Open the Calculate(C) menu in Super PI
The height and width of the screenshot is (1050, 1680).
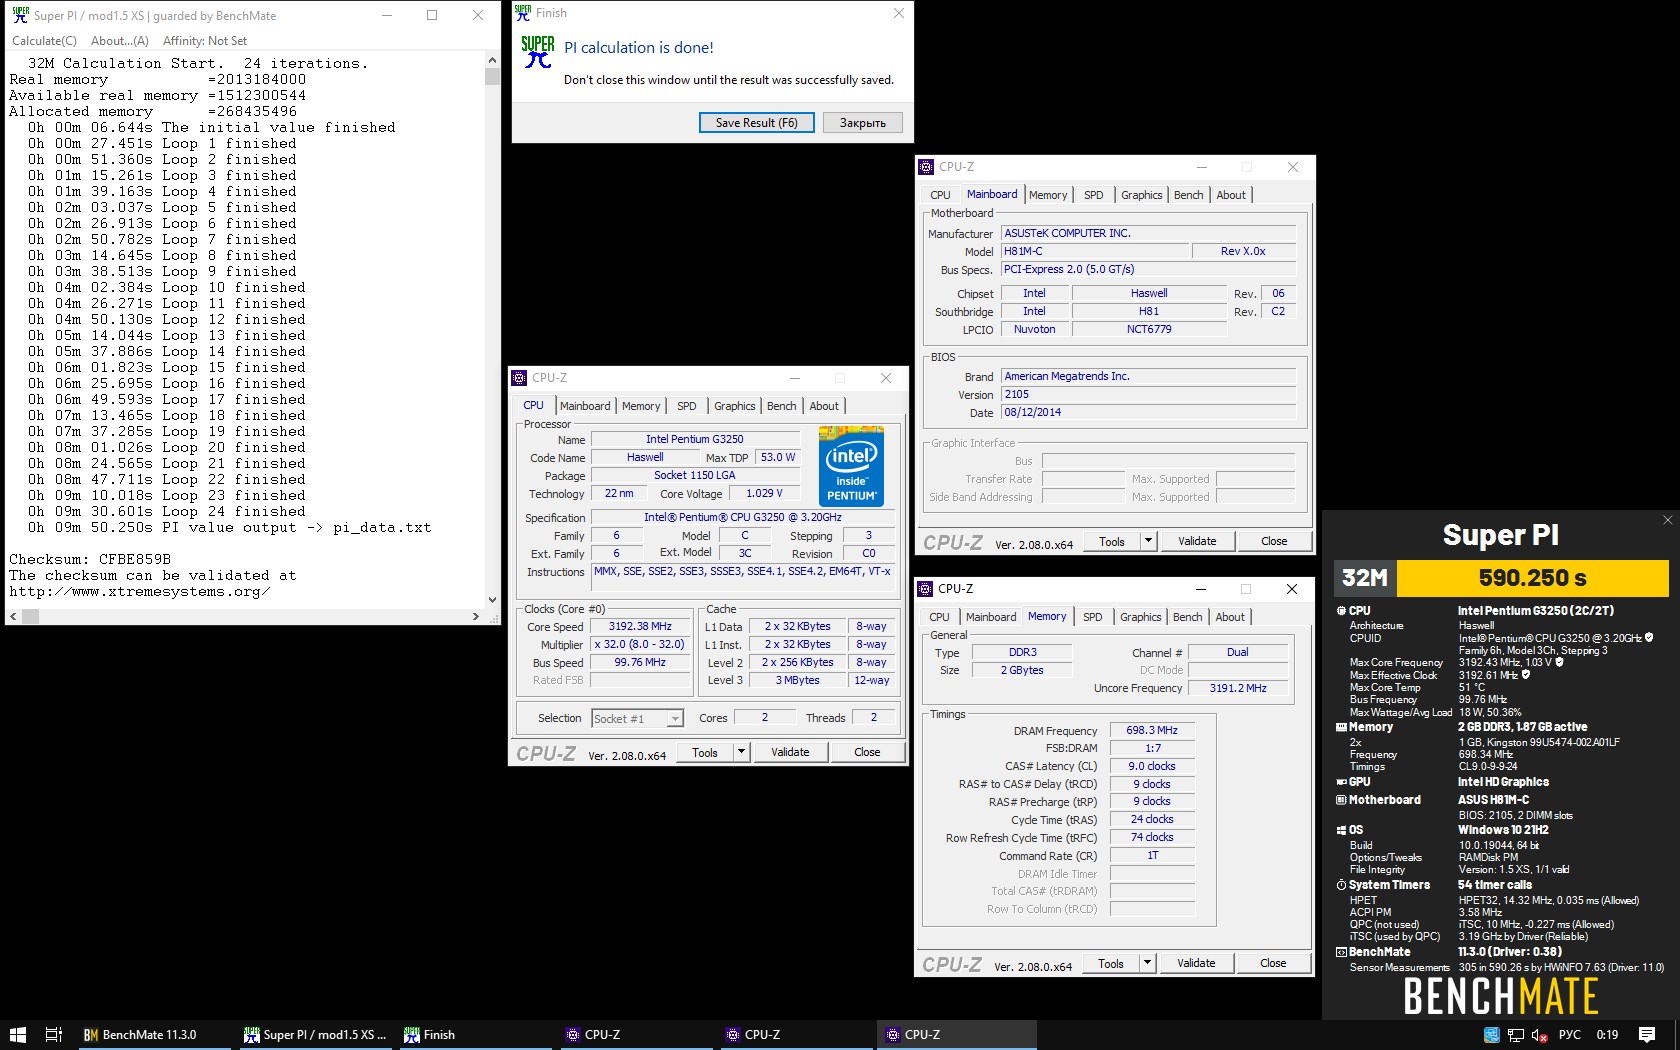[44, 41]
